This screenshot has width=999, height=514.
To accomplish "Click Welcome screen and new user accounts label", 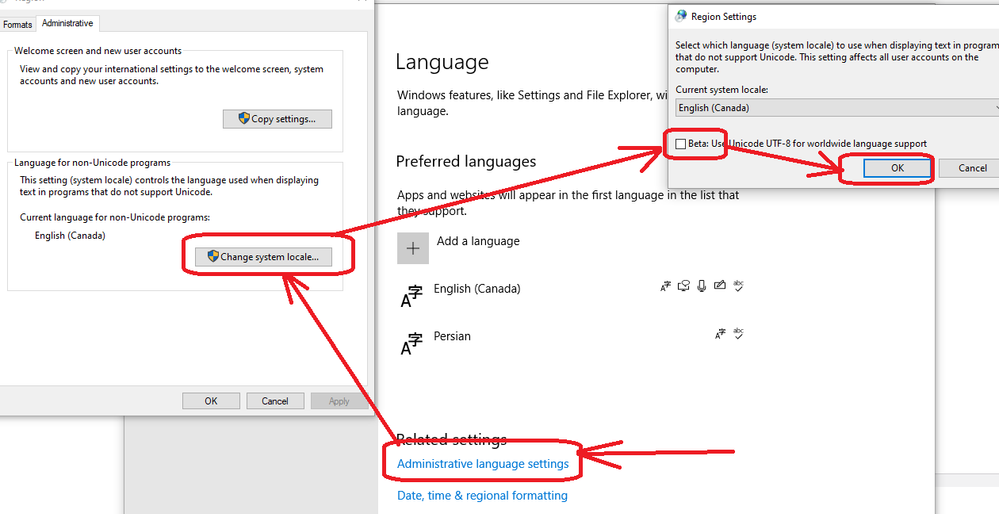I will point(98,51).
